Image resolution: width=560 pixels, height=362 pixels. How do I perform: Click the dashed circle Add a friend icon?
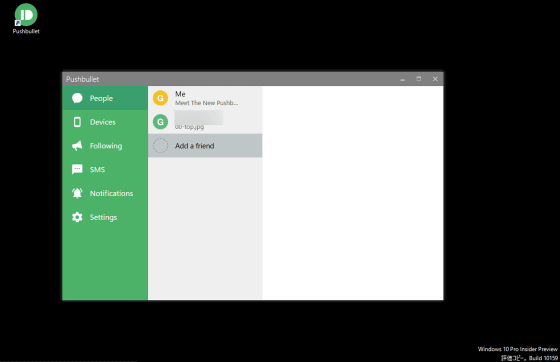click(x=160, y=146)
